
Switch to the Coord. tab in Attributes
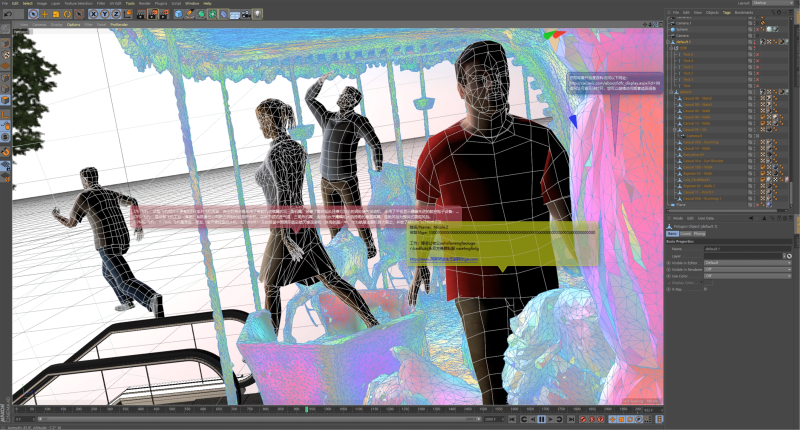(x=687, y=233)
